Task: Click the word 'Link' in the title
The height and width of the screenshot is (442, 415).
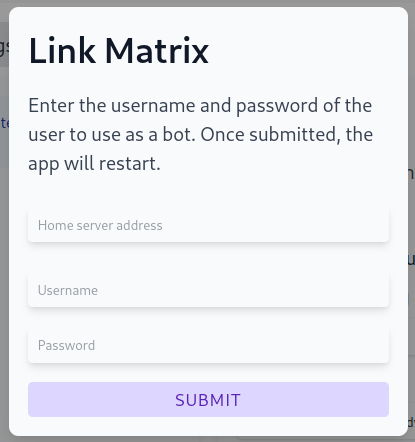Action: [x=62, y=51]
